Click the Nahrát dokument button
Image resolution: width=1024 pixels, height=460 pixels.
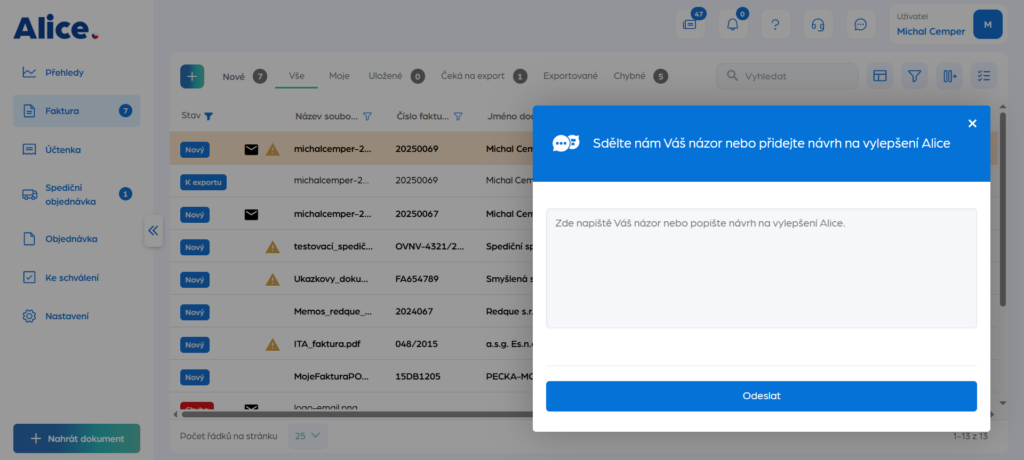[x=76, y=438]
